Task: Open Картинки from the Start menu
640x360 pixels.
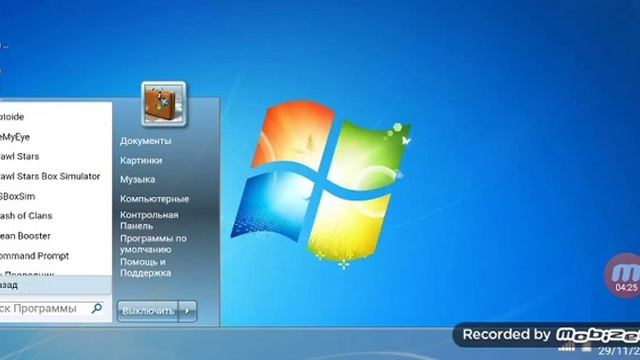Action: click(141, 160)
